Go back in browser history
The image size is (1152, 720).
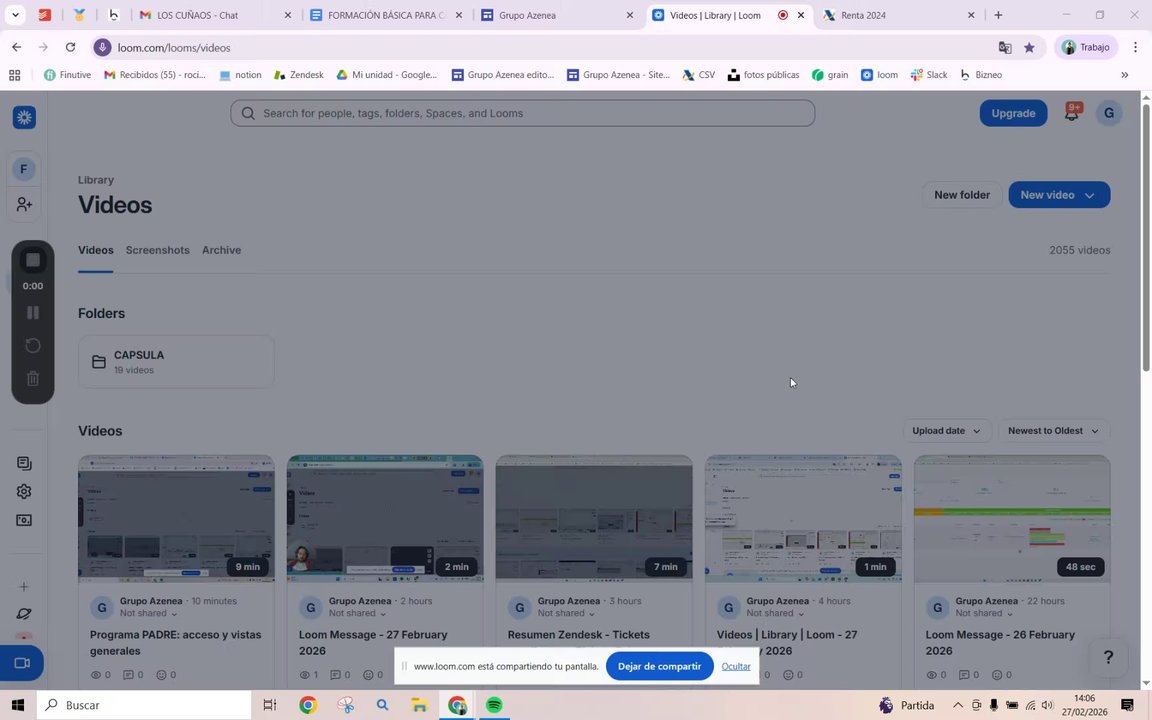[x=16, y=47]
